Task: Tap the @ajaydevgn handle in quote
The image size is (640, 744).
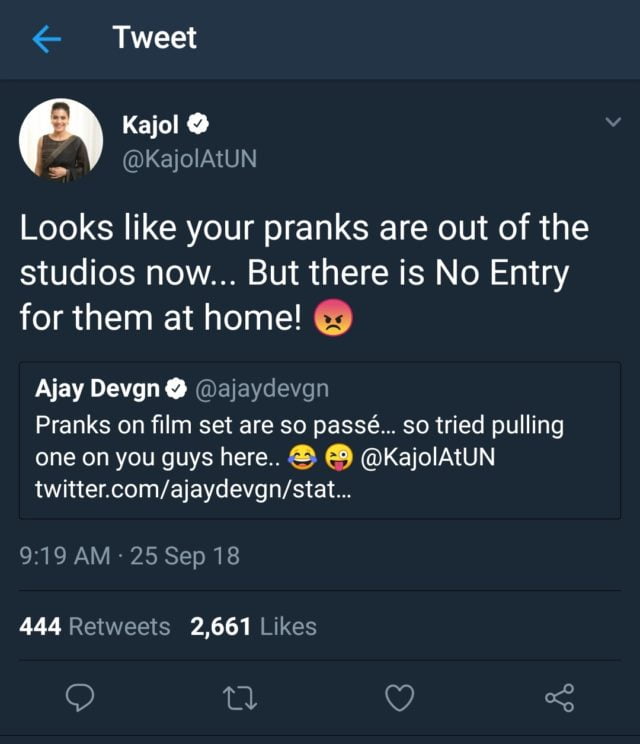Action: pos(261,389)
